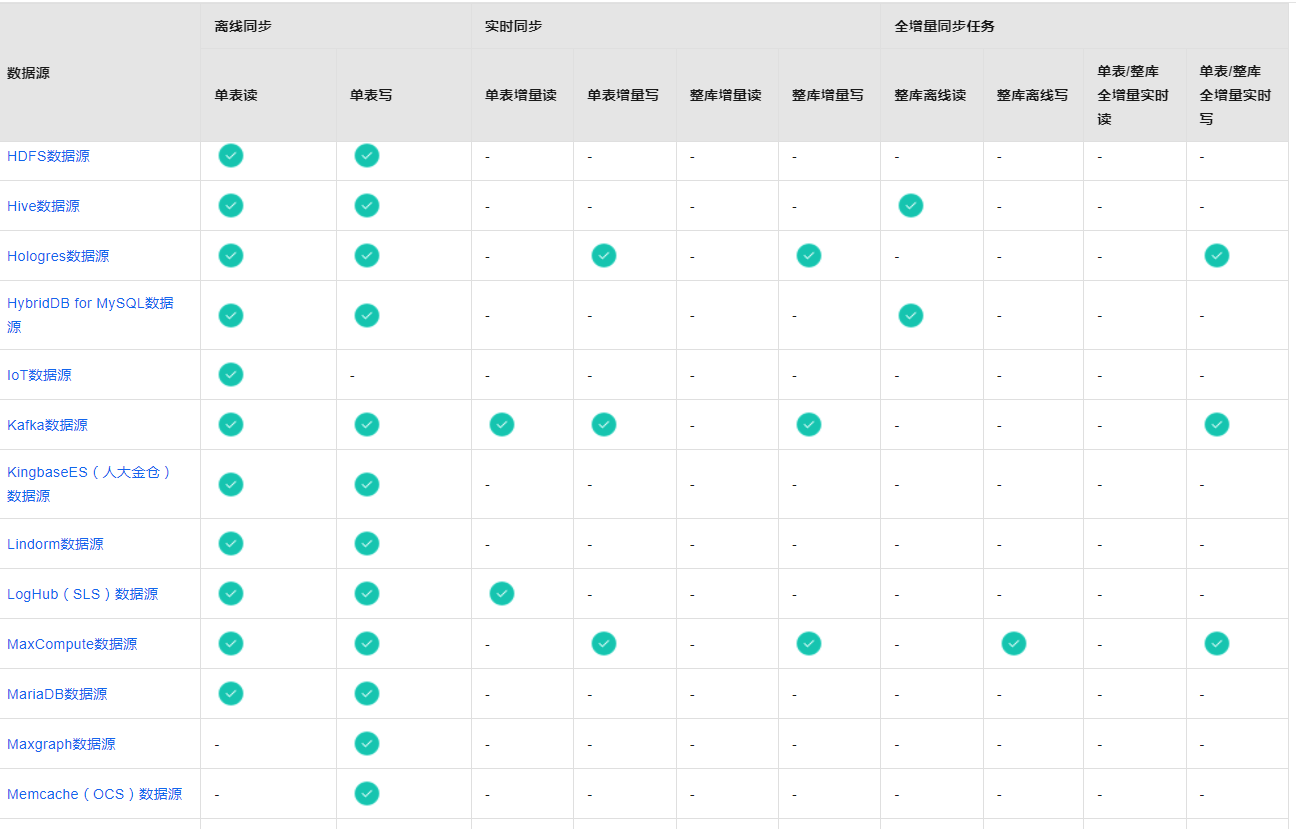Click KingbaseES row 单表写 check icon
The height and width of the screenshot is (829, 1296).
[367, 484]
